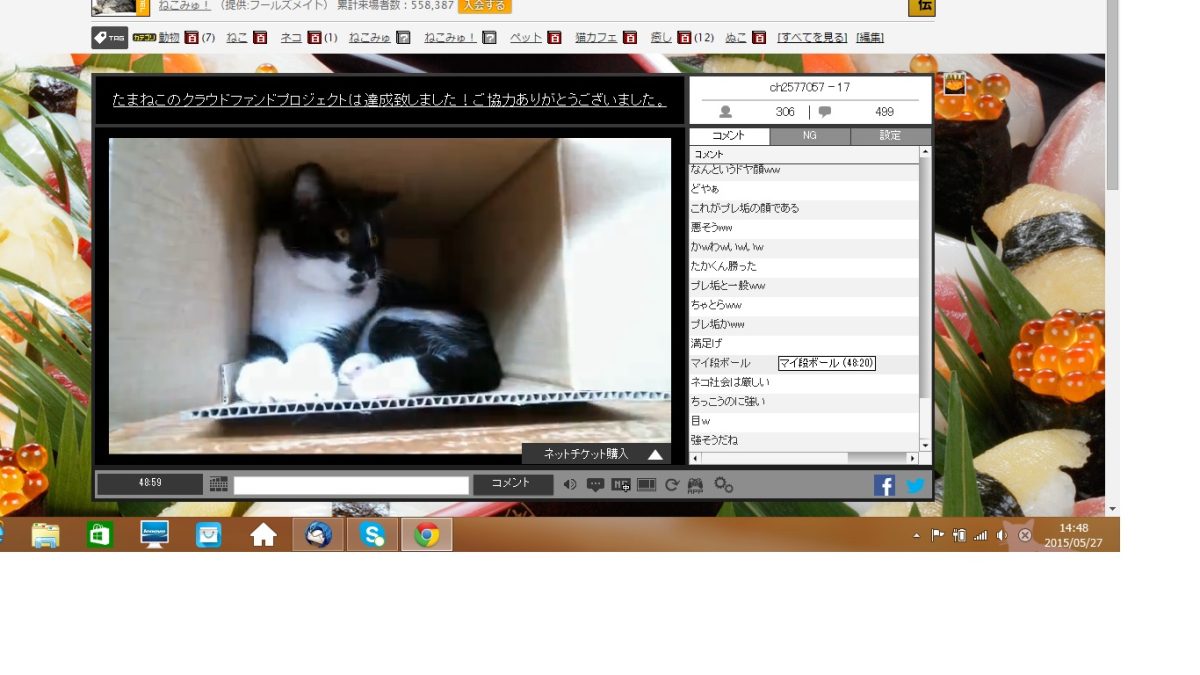Show all tags via すべてを見る
1200x675 pixels.
coord(812,38)
